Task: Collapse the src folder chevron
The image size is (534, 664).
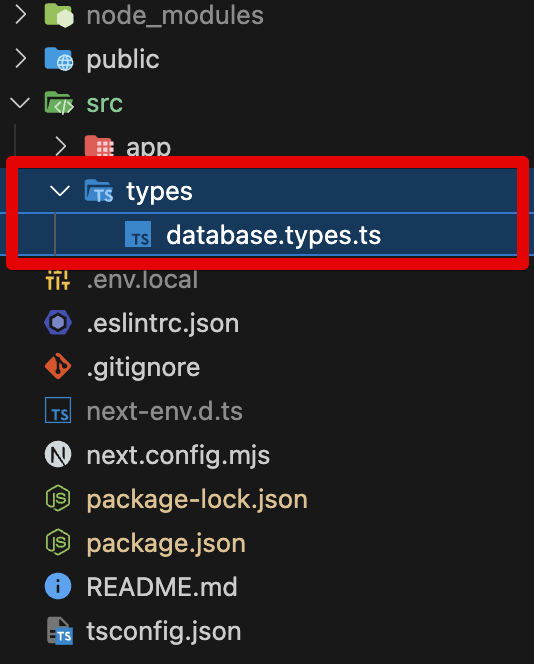Action: (20, 103)
